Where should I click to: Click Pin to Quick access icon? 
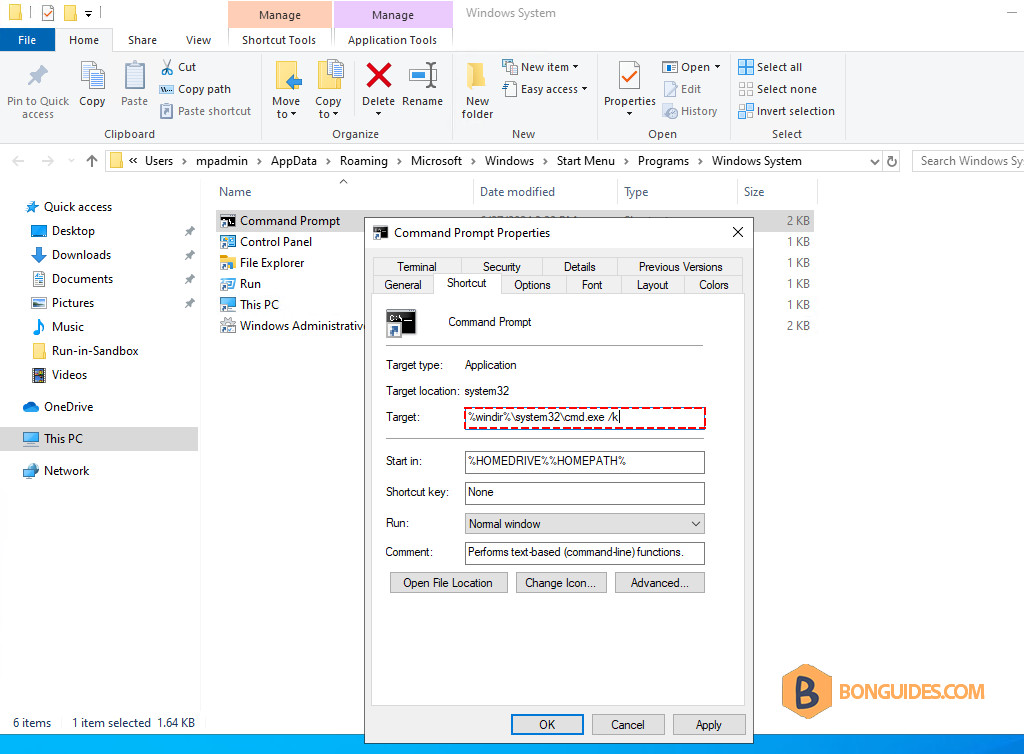[38, 76]
